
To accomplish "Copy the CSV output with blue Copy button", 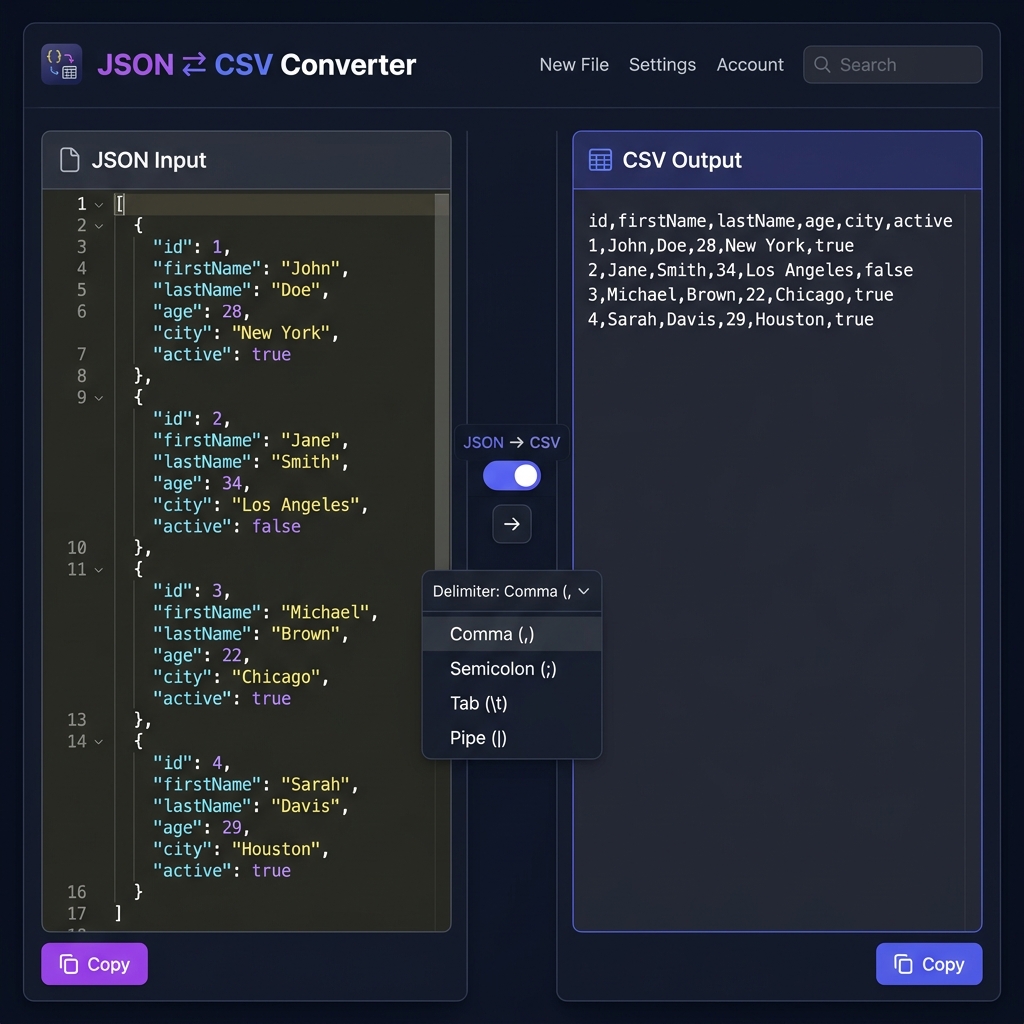I will click(929, 964).
